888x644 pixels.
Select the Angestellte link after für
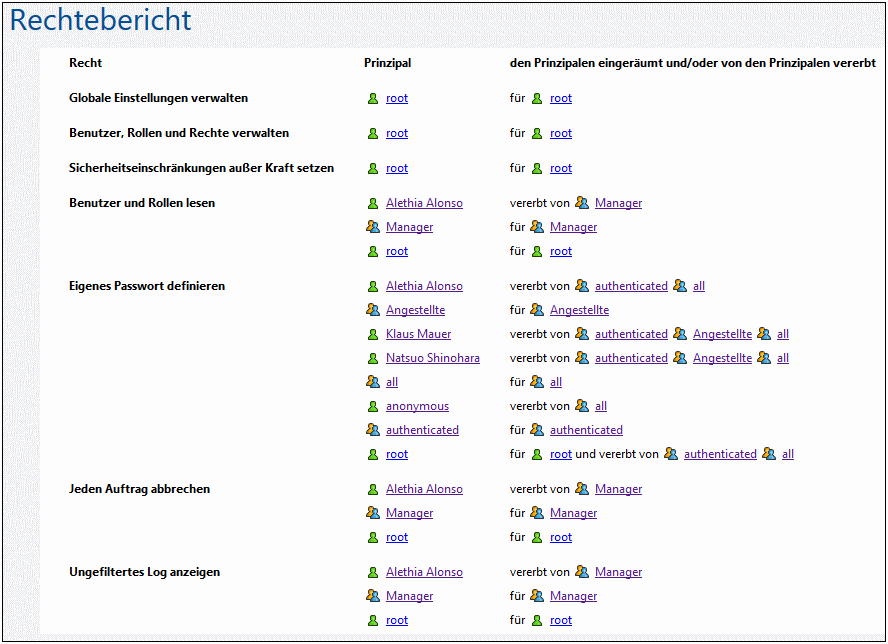coord(579,310)
